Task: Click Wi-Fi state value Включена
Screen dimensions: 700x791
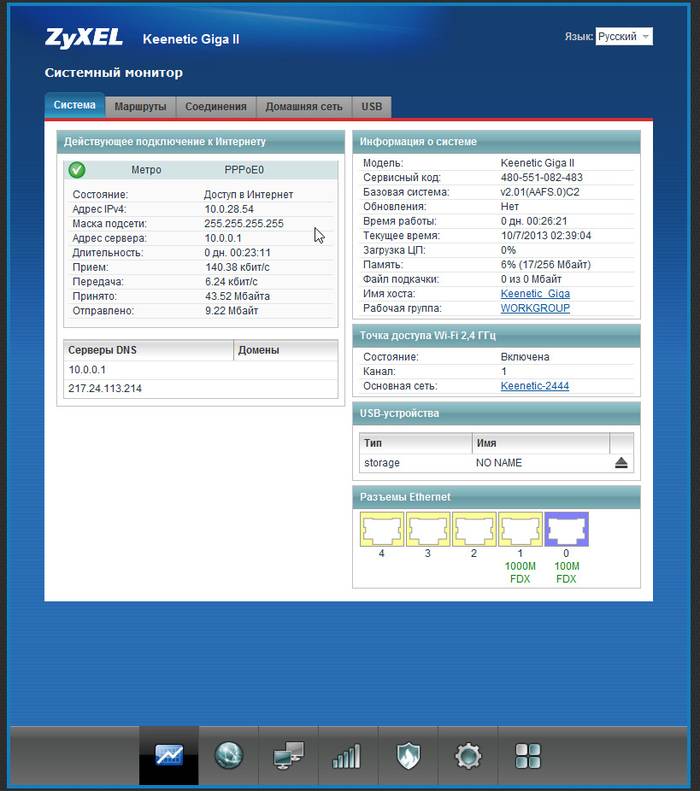Action: tap(525, 357)
